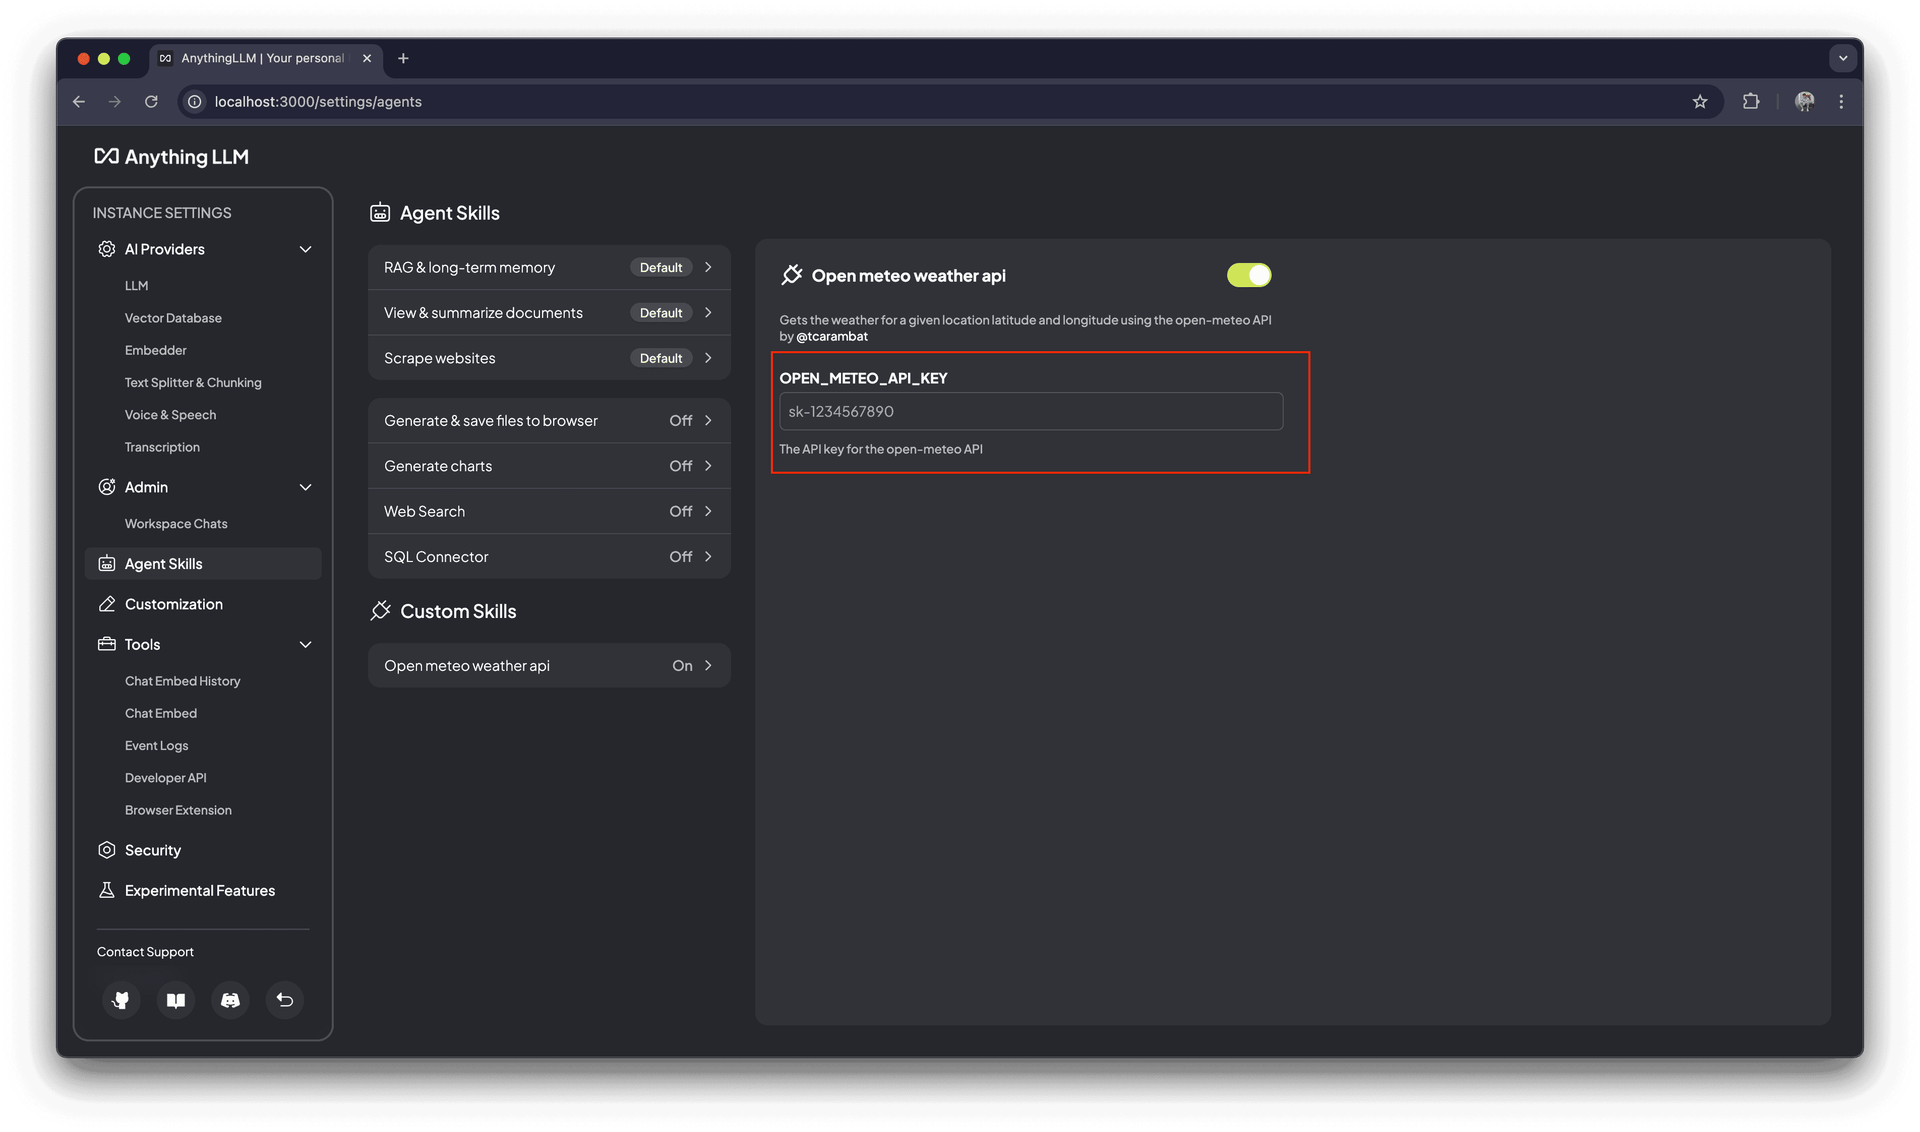Select Workspace Chats under Admin
This screenshot has width=1920, height=1132.
click(176, 523)
